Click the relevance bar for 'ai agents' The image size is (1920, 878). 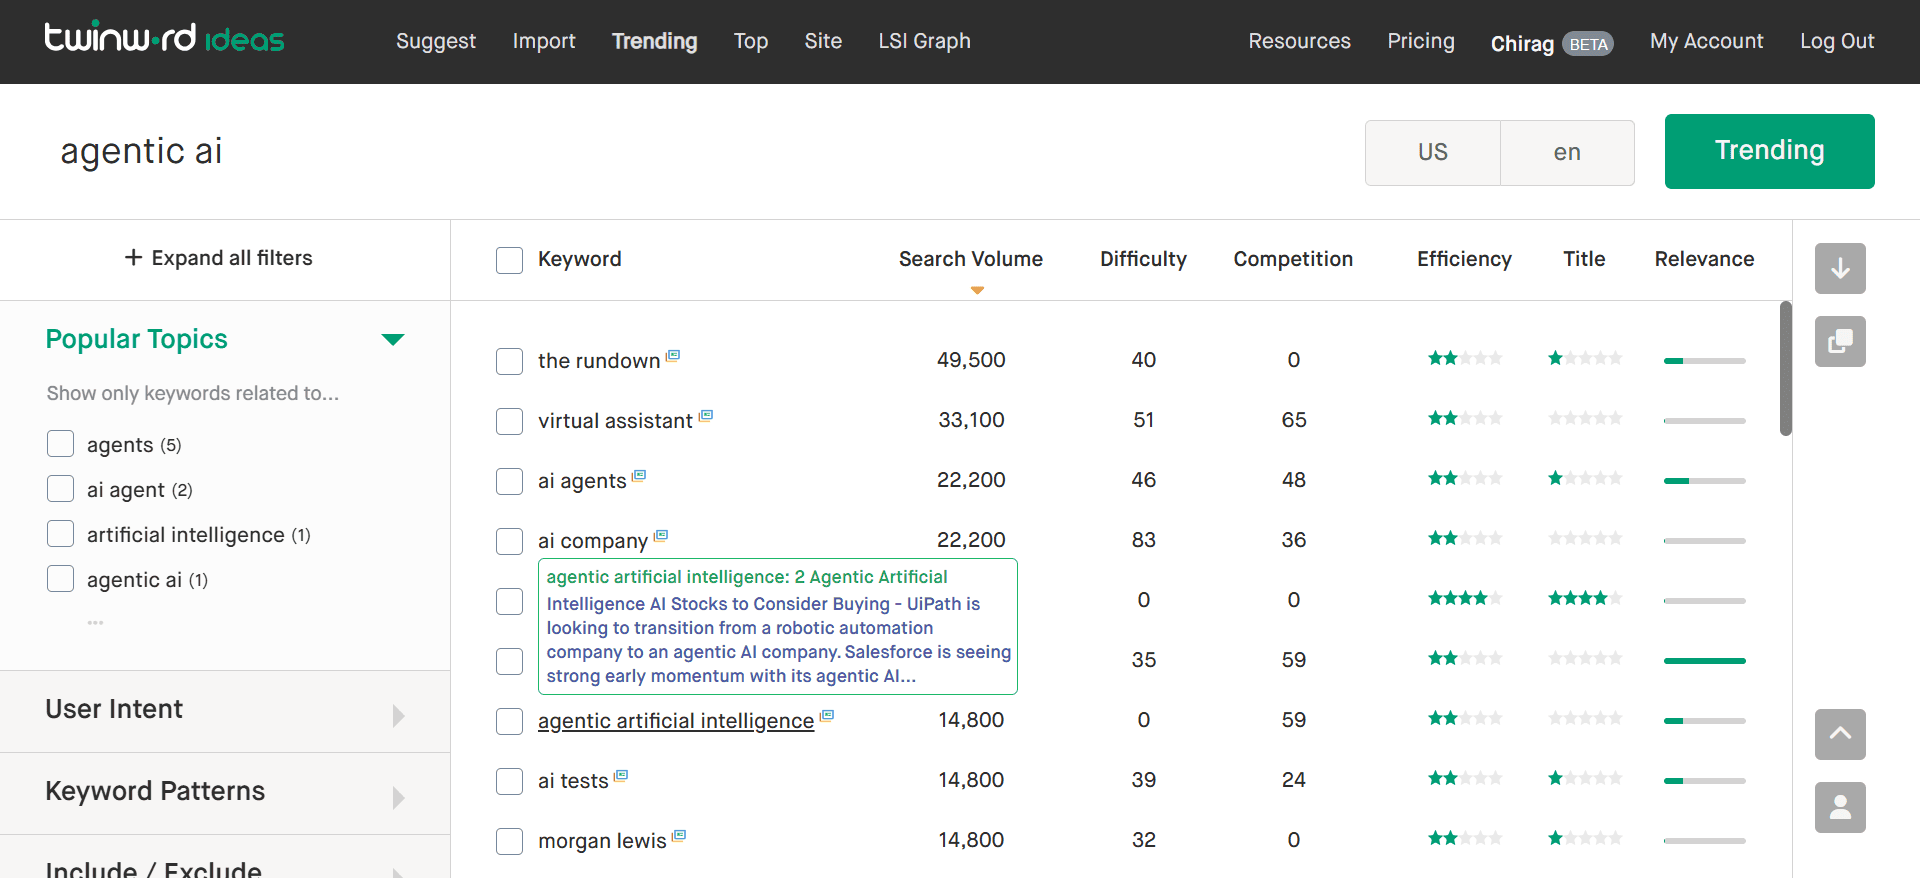tap(1704, 481)
